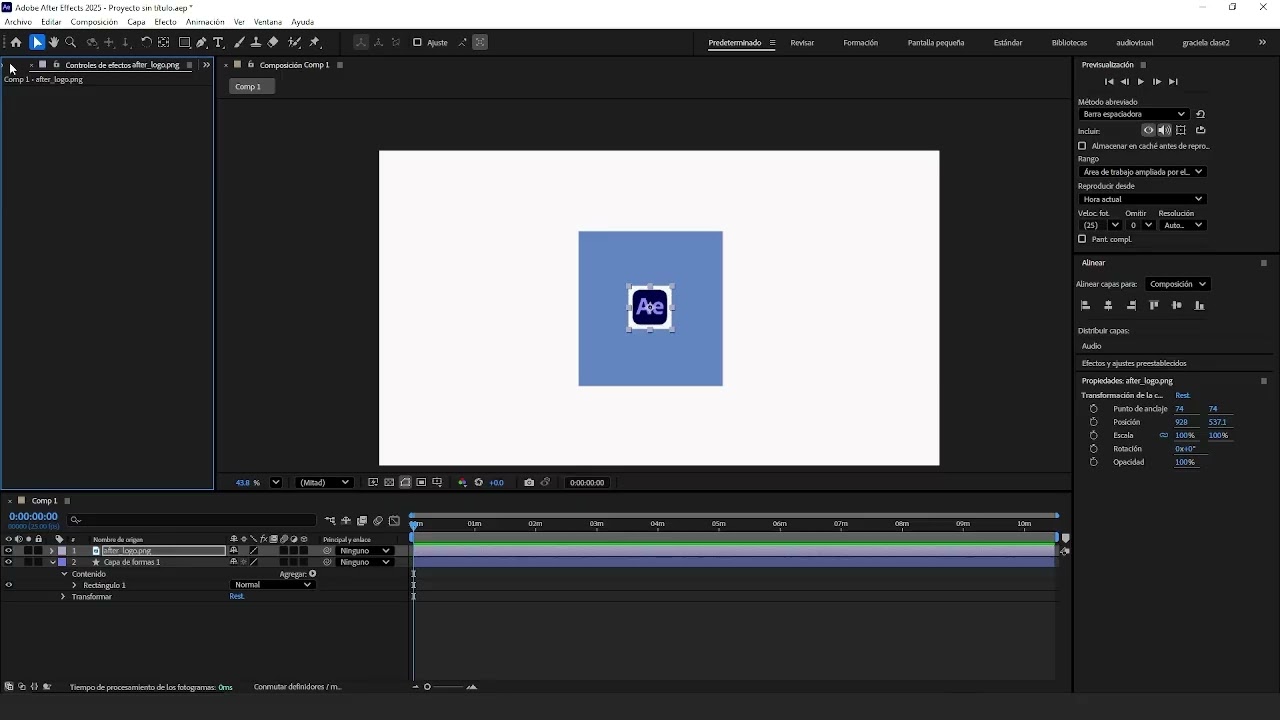Open the Audio panel header
The image size is (1280, 720).
(1091, 346)
